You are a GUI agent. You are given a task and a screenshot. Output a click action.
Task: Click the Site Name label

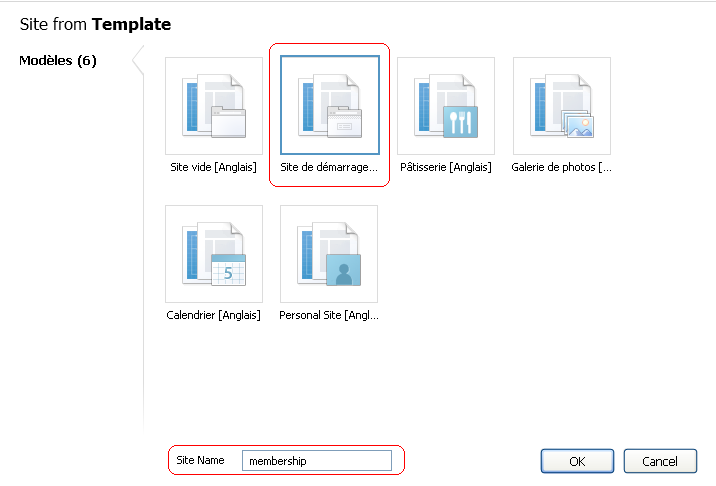200,461
